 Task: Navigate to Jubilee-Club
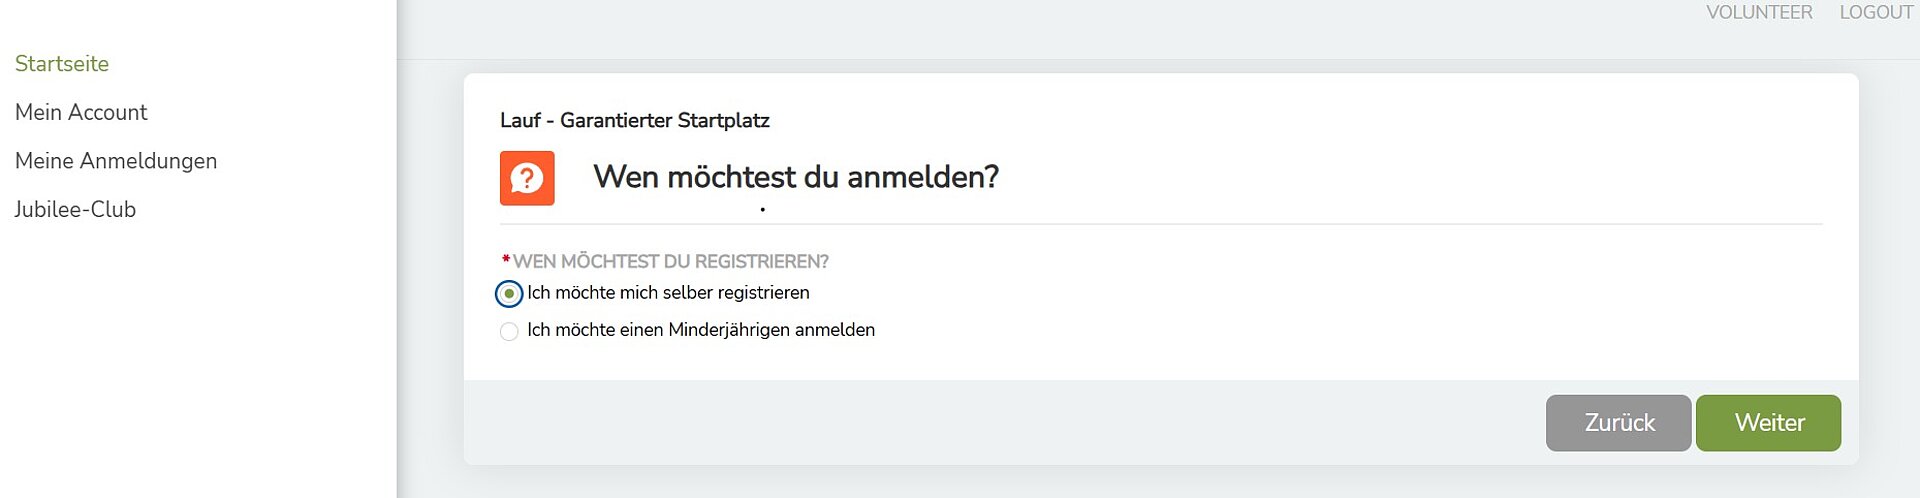(75, 209)
